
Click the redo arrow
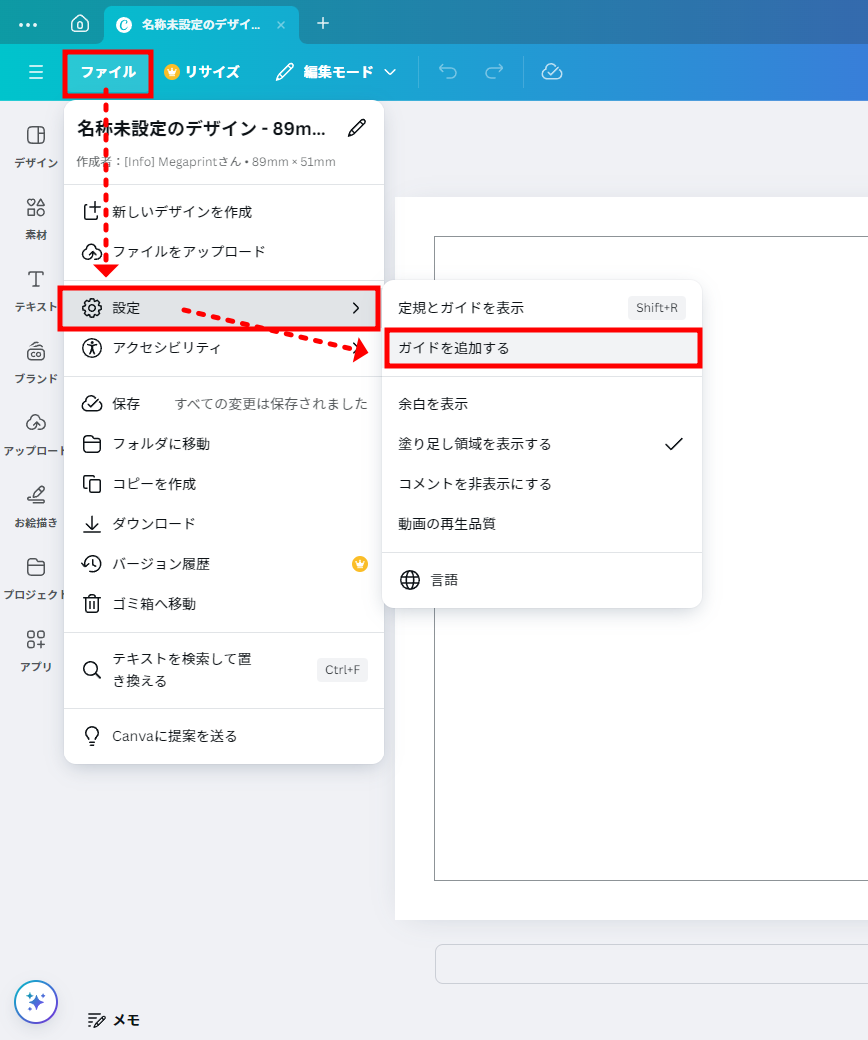(x=494, y=72)
